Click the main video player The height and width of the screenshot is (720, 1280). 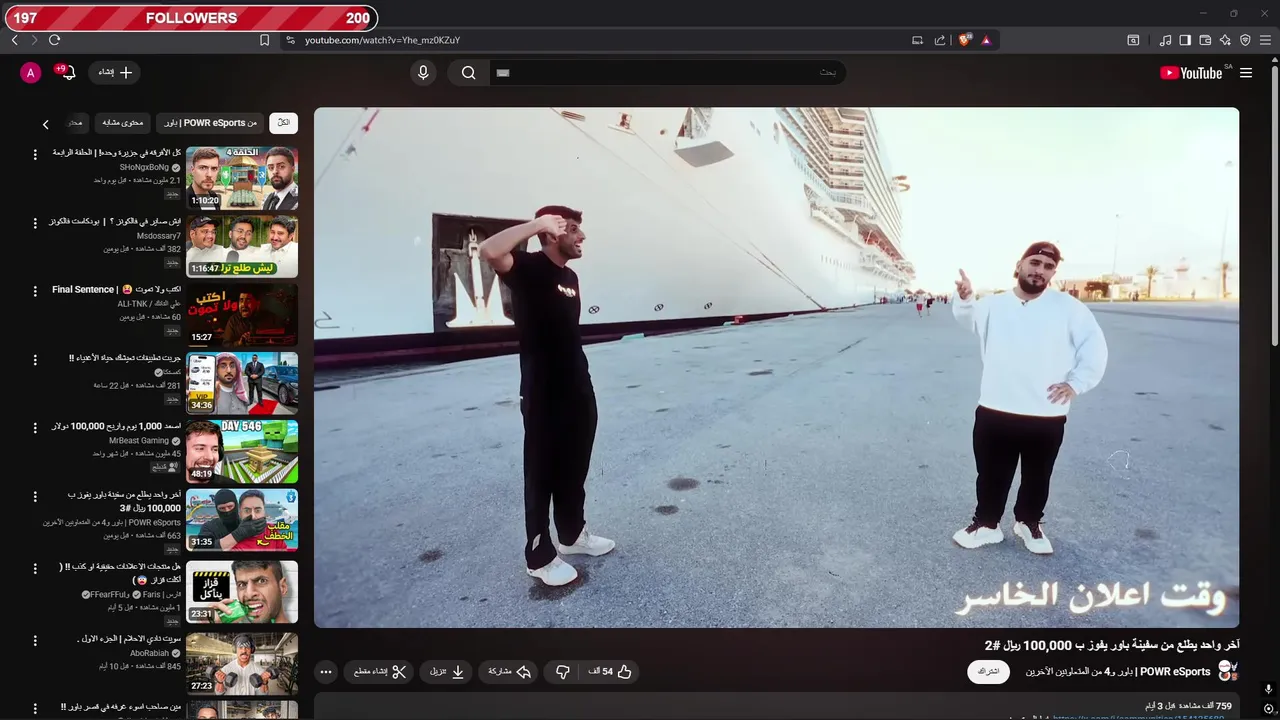pyautogui.click(x=776, y=368)
